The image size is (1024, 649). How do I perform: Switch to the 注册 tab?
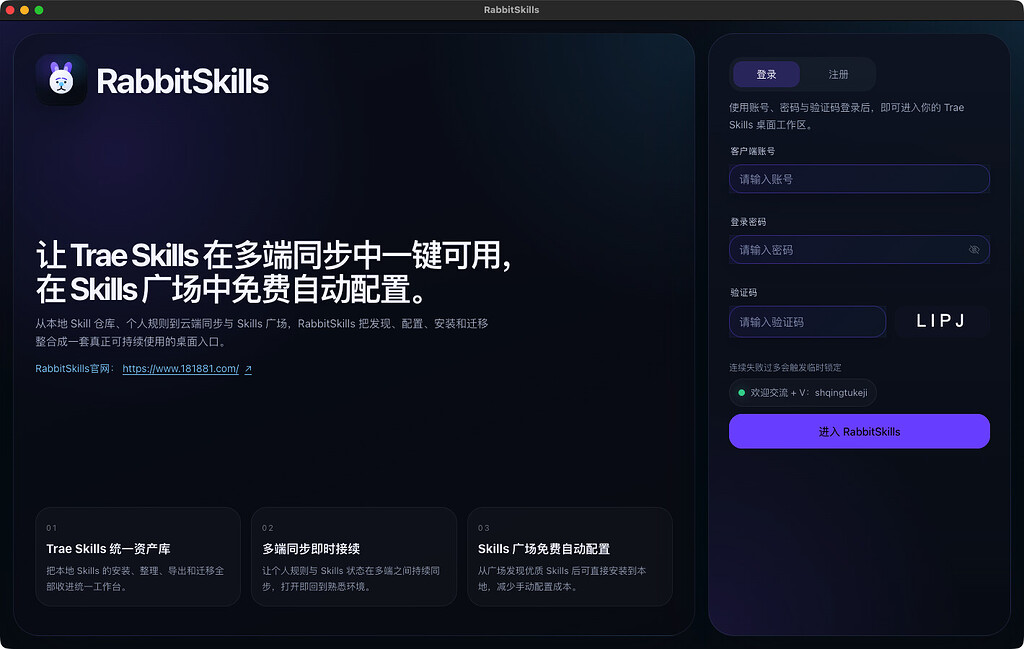839,74
